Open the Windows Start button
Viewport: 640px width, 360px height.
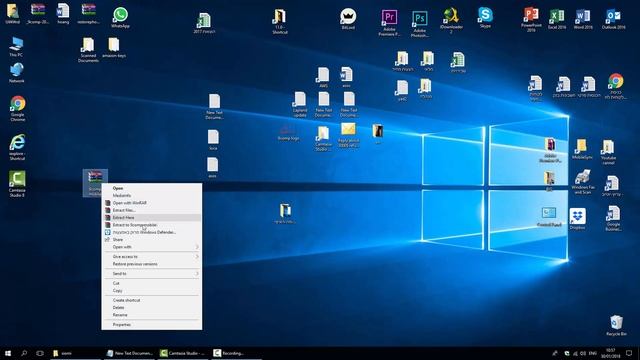[7, 353]
